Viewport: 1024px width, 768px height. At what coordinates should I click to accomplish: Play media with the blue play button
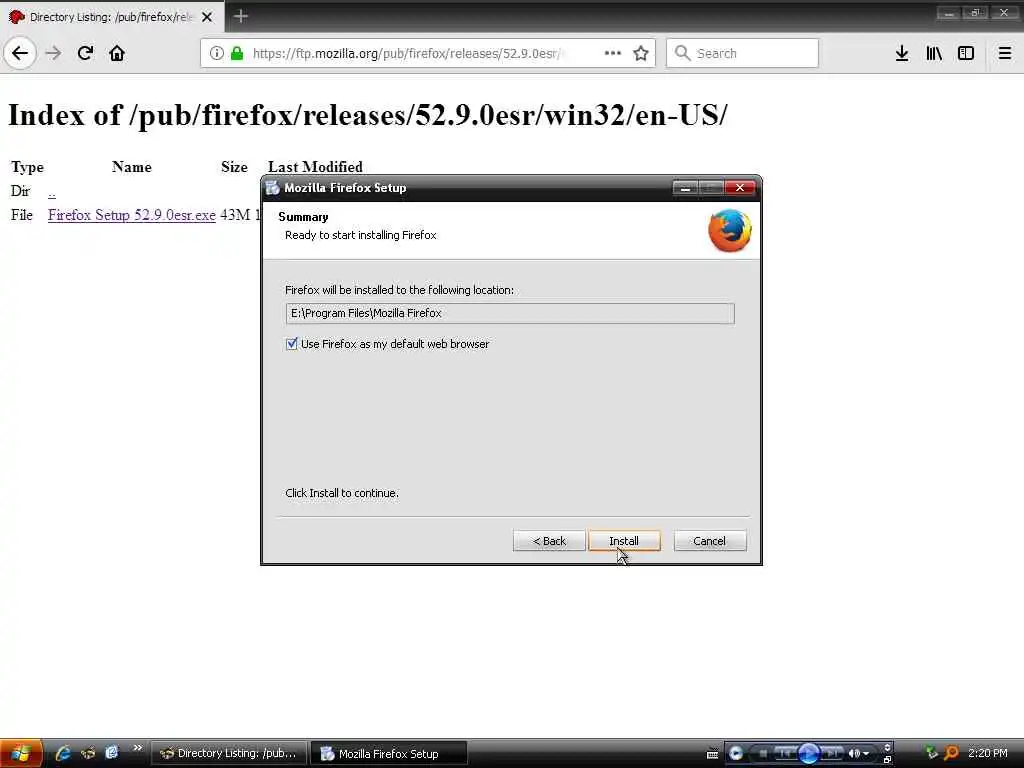(x=808, y=754)
